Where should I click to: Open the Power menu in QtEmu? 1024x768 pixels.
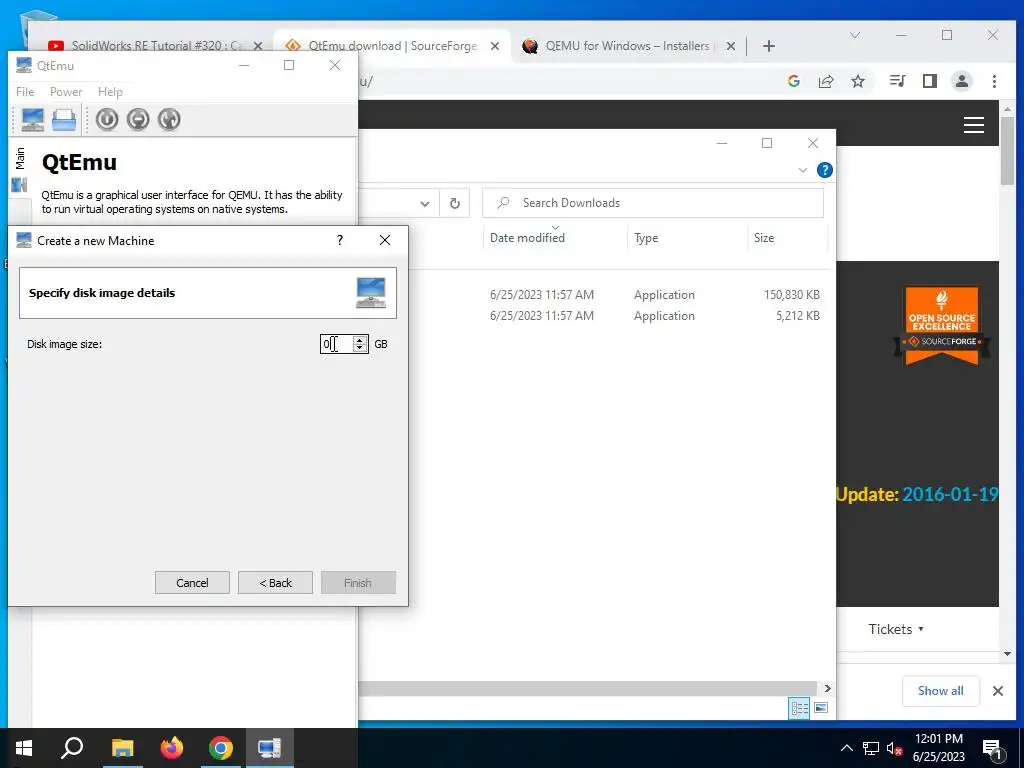[66, 92]
